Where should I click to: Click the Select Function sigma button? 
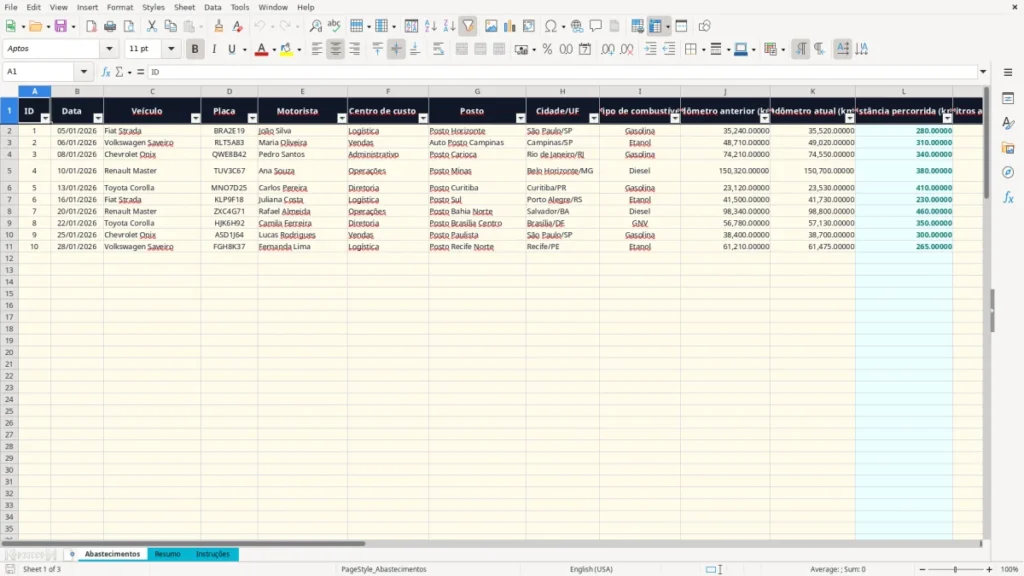click(x=120, y=72)
